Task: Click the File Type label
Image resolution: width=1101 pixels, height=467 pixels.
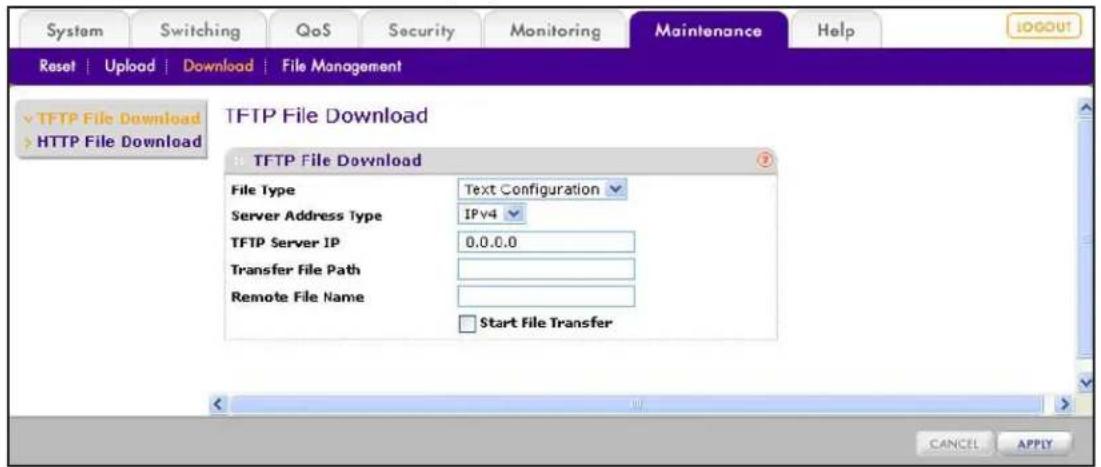Action: (263, 190)
